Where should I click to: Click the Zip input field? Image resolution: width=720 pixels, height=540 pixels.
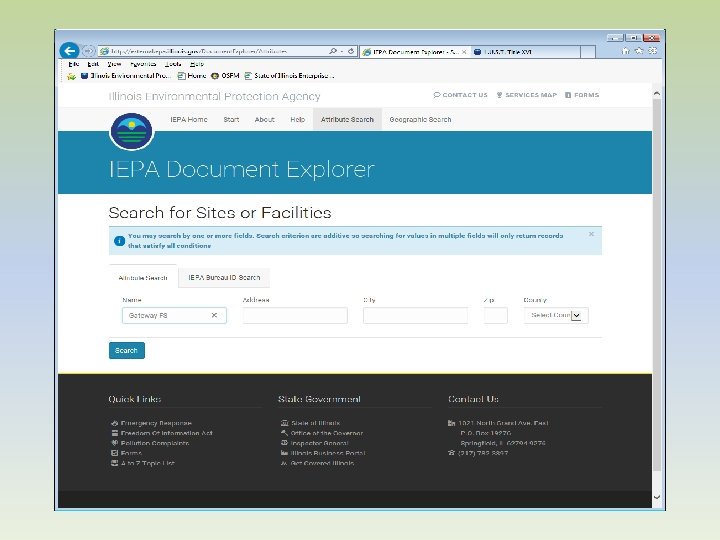495,315
